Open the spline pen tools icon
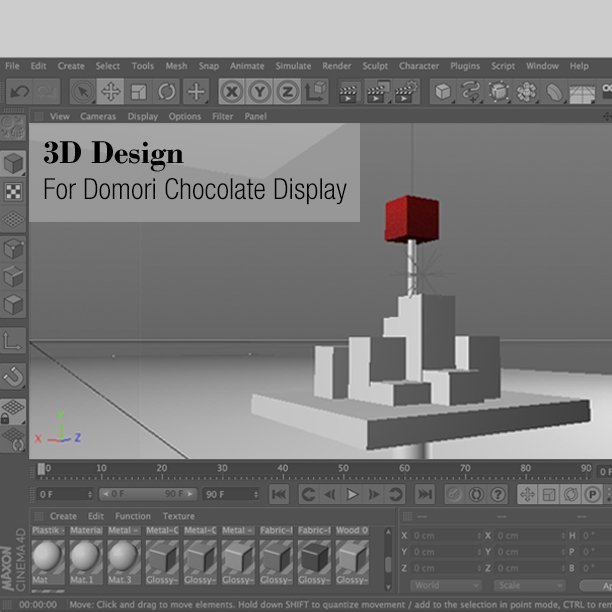 click(471, 92)
